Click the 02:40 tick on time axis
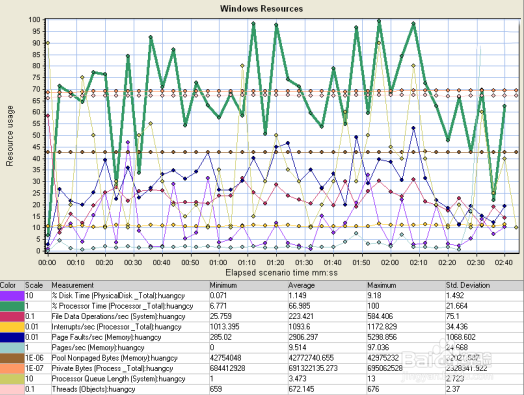 point(504,262)
